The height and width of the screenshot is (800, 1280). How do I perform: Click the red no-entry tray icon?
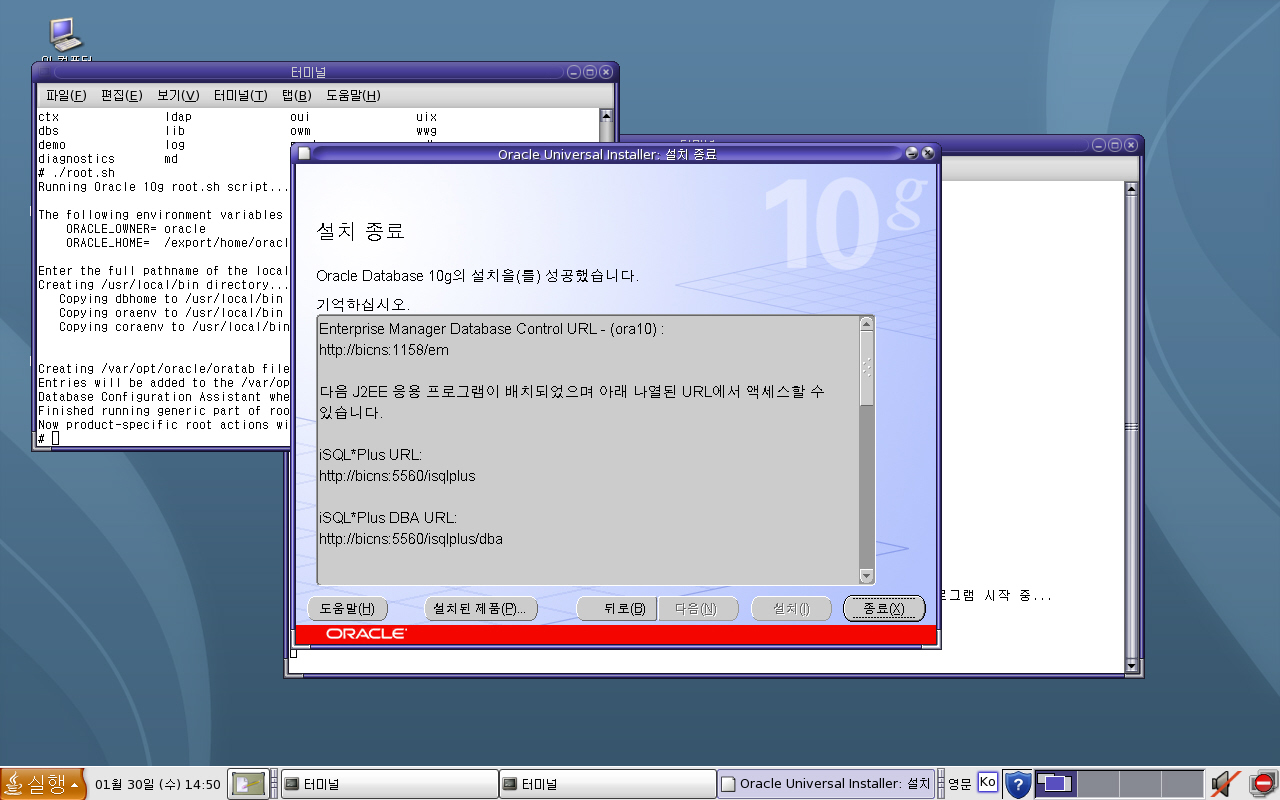point(1263,784)
